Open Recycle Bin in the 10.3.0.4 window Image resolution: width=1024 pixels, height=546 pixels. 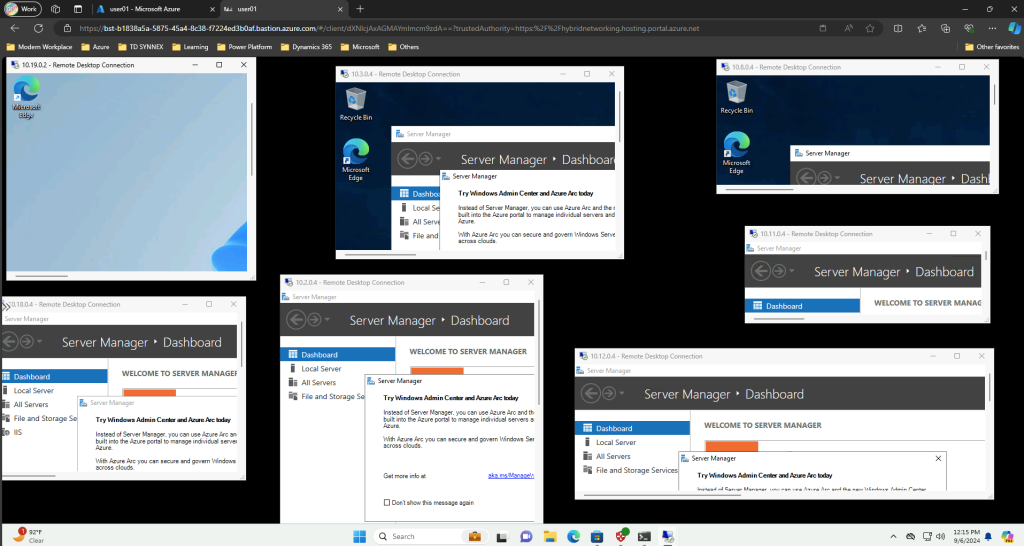pyautogui.click(x=355, y=104)
